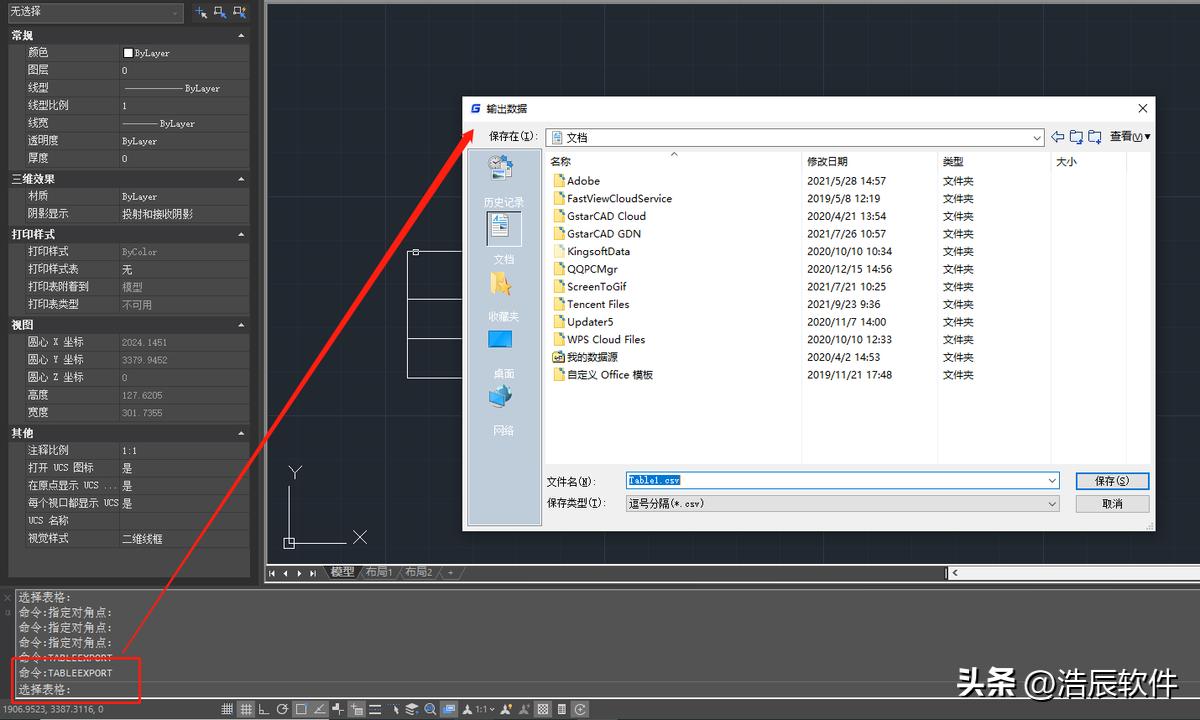The width and height of the screenshot is (1200, 720).
Task: Click the layer isolate icon in the status bar
Action: click(x=410, y=709)
